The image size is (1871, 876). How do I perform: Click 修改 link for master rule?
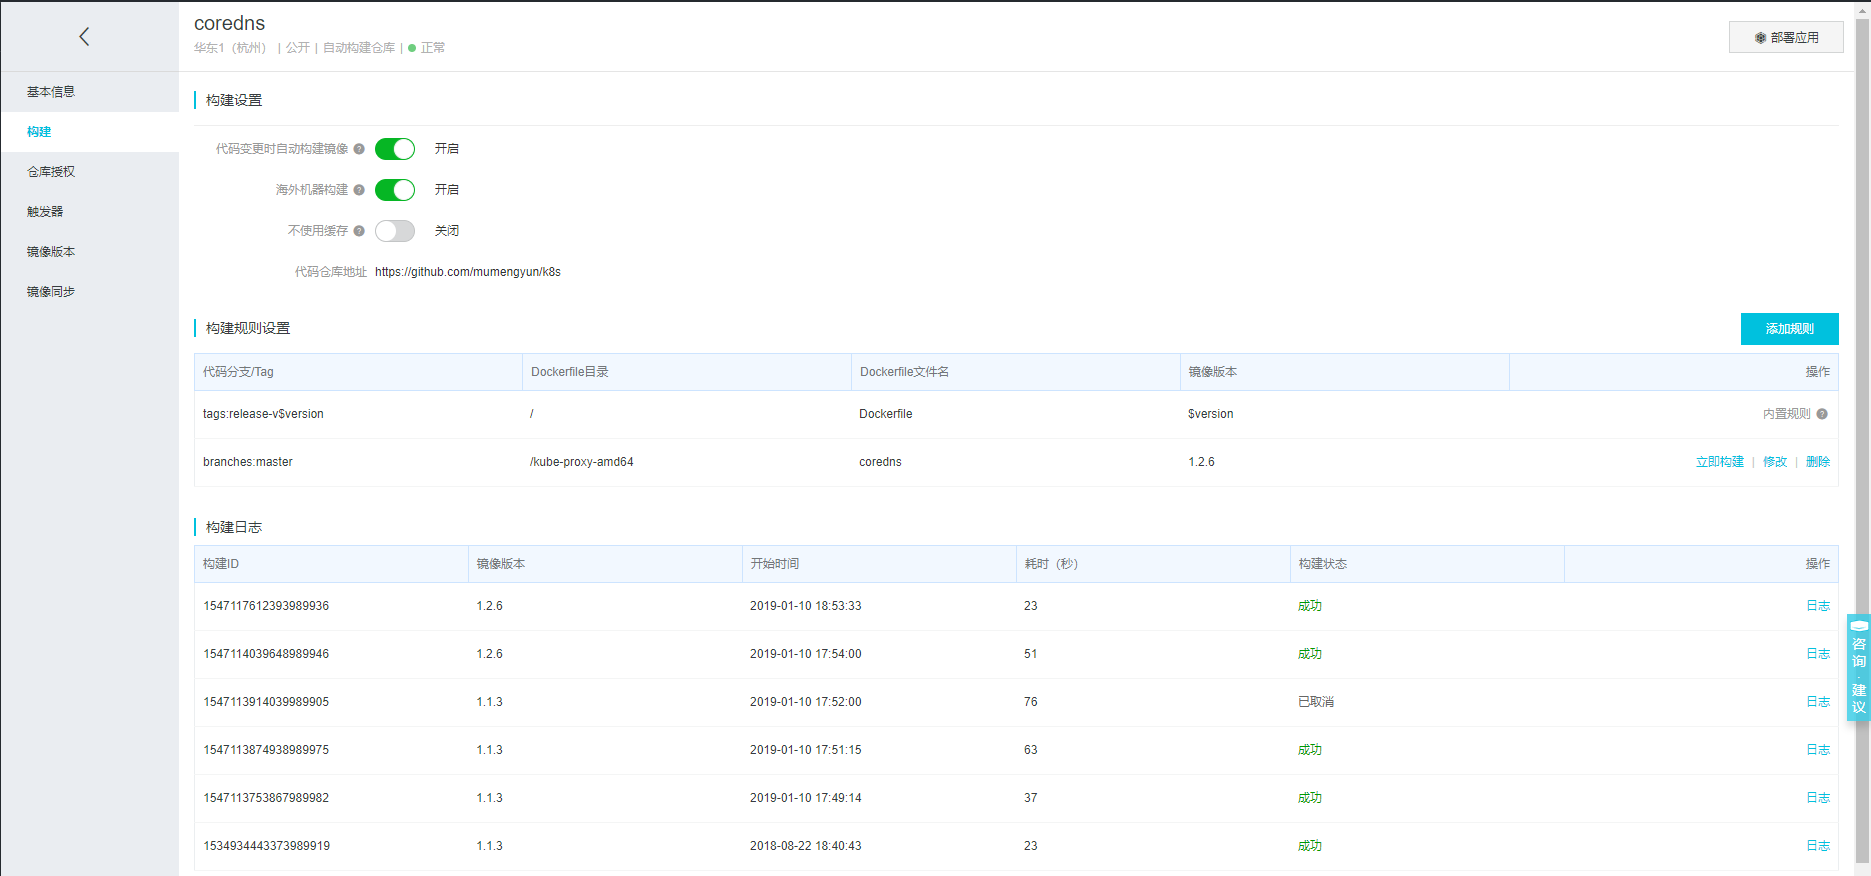click(1775, 462)
